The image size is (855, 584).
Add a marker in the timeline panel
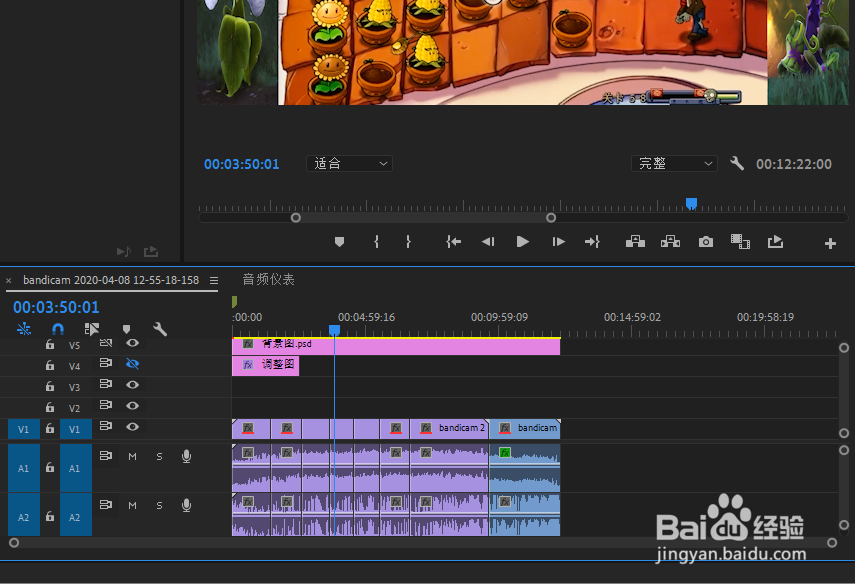127,329
